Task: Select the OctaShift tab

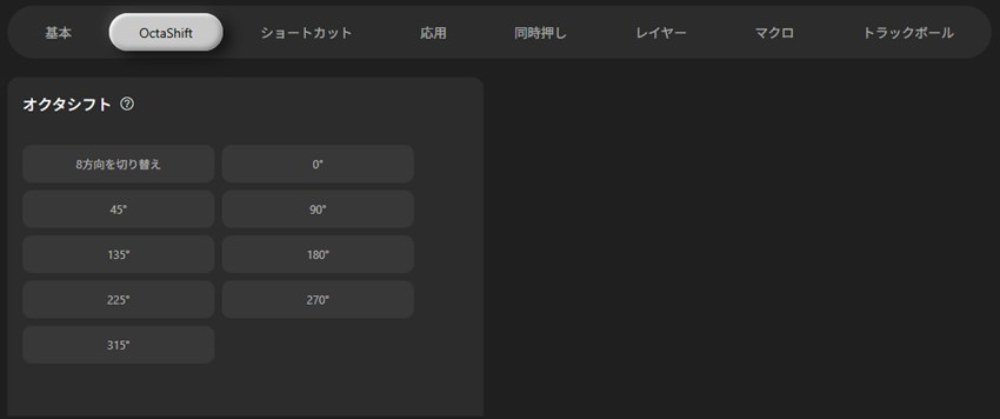Action: 166,33
